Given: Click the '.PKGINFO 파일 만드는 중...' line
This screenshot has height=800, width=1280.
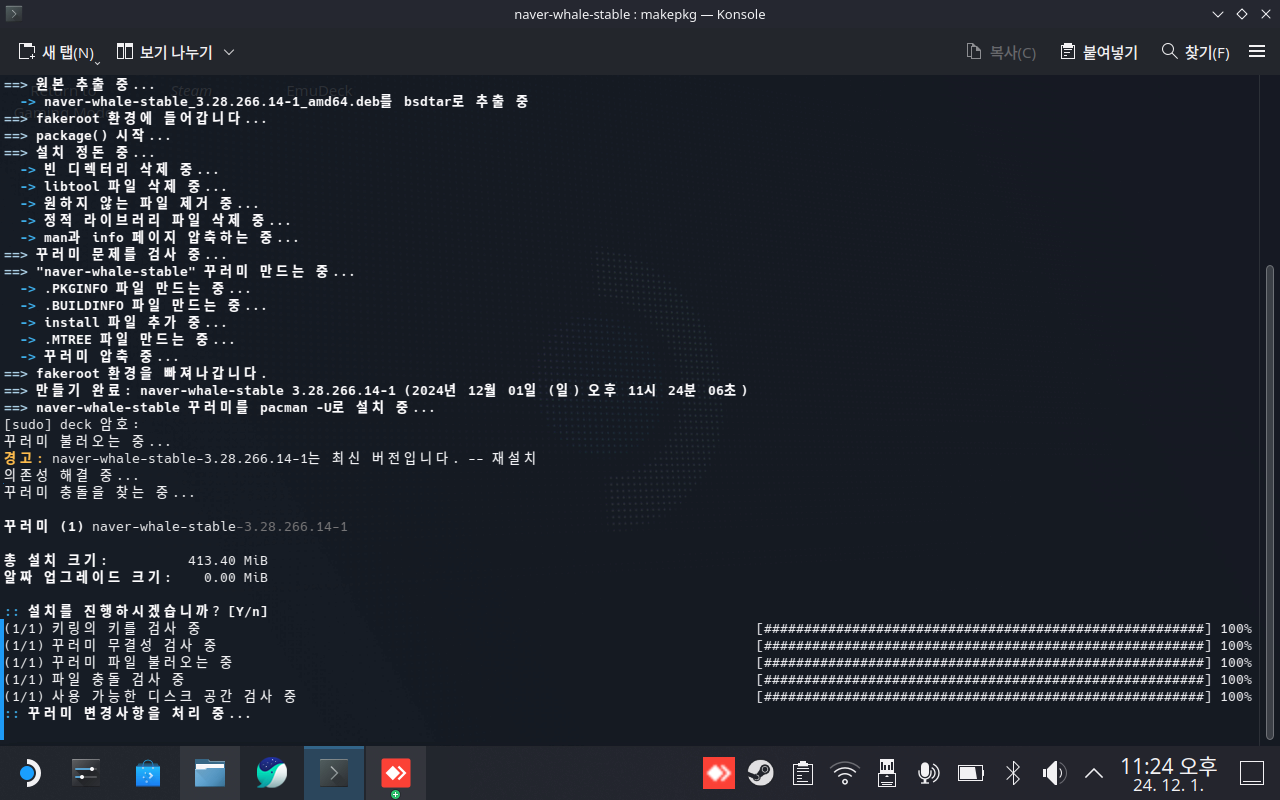Looking at the screenshot, I should 136,288.
